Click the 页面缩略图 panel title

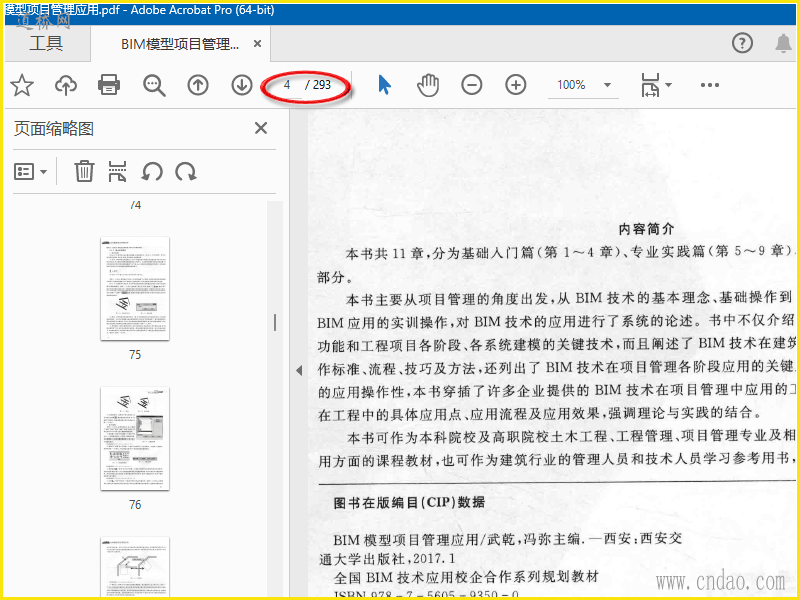point(54,129)
